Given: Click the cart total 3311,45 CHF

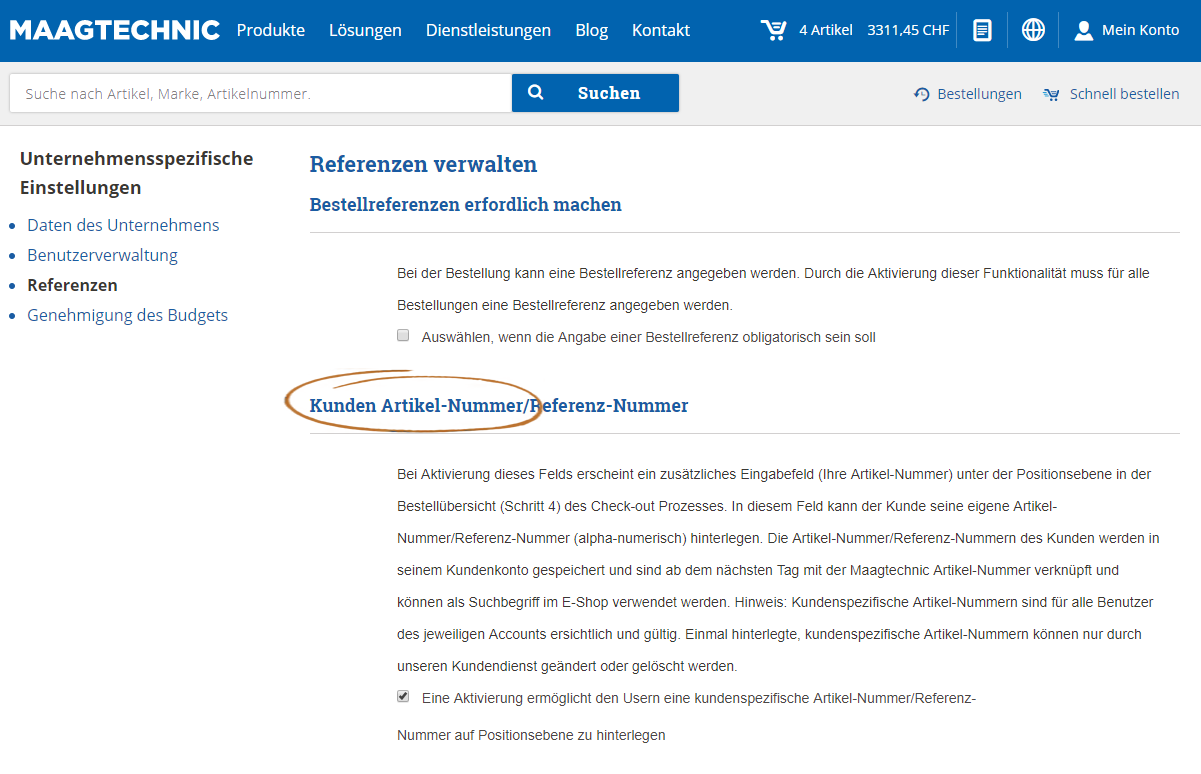Looking at the screenshot, I should point(908,30).
